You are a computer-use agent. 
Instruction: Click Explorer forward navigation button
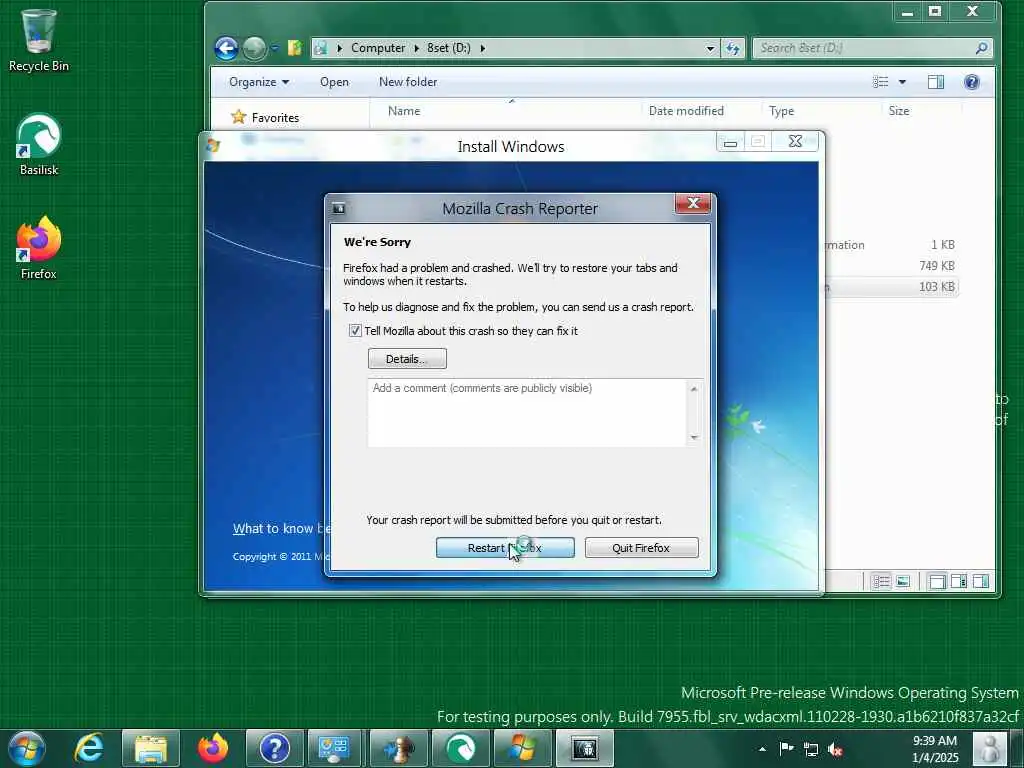point(254,48)
